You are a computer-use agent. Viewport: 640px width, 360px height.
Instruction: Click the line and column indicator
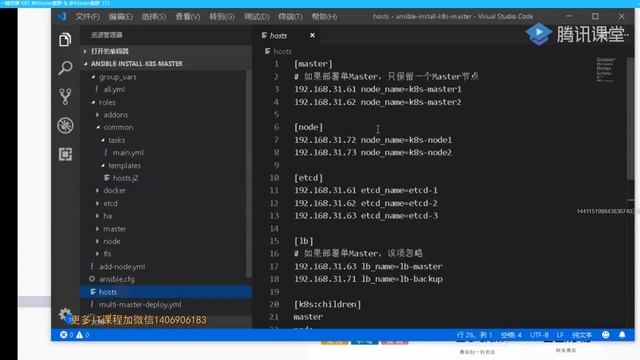[x=475, y=335]
